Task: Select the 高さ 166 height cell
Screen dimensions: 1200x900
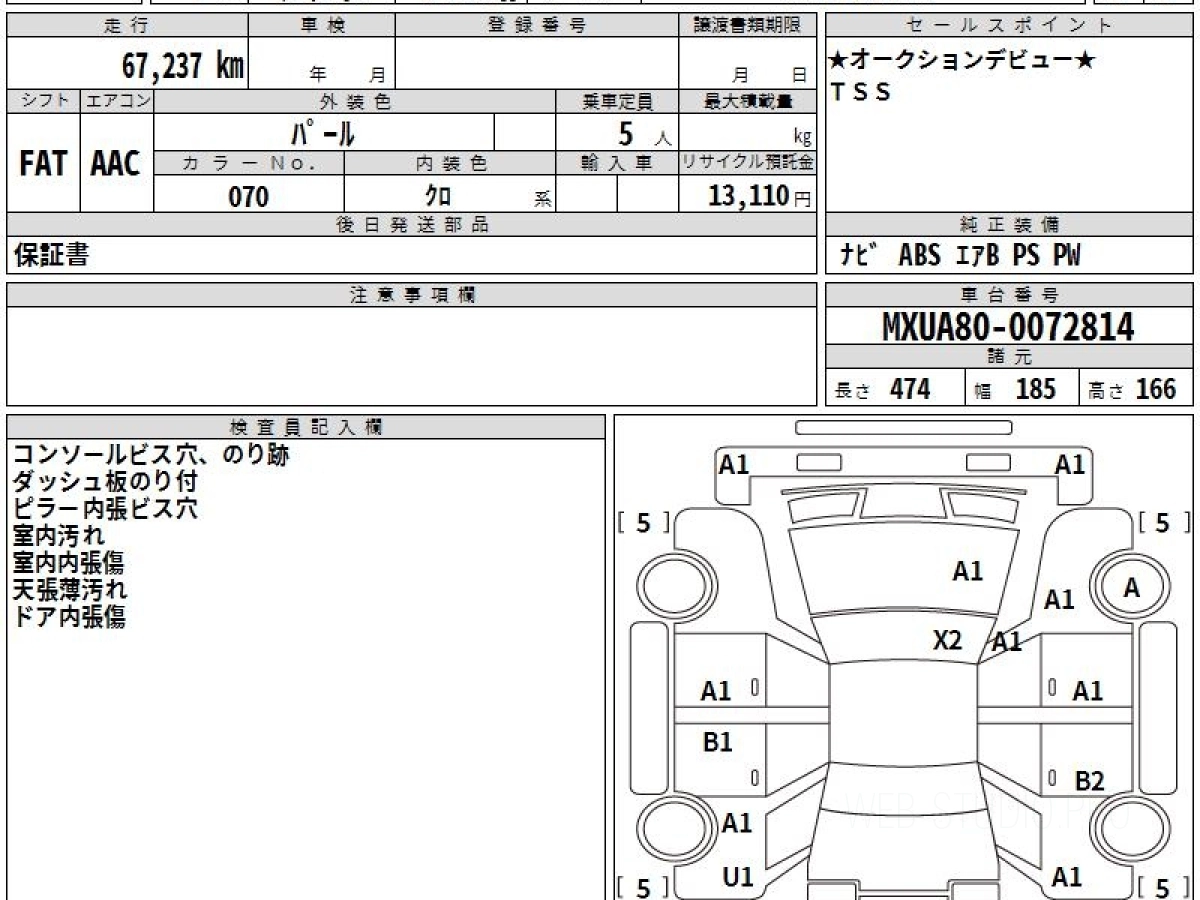Action: point(1136,388)
